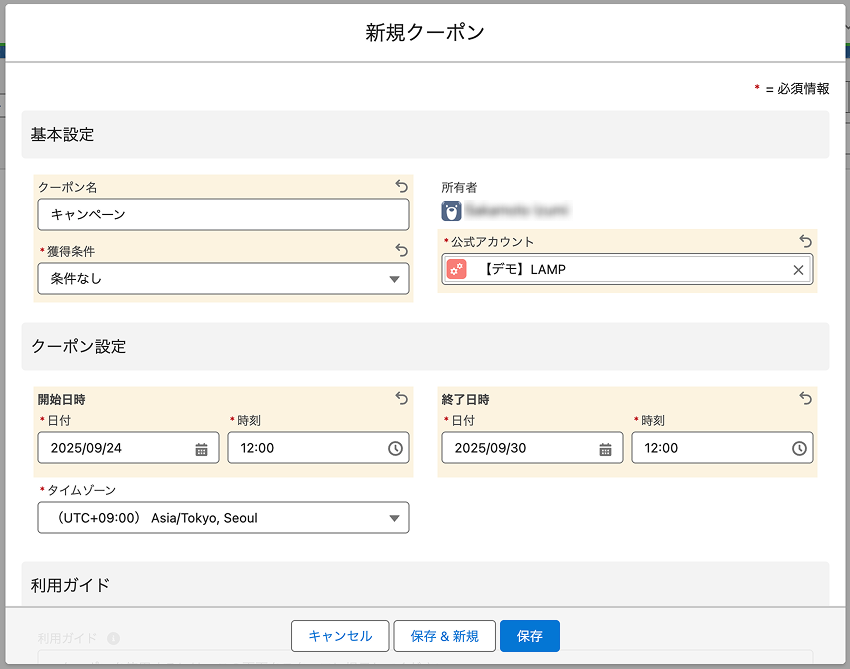Open the start date calendar picker
This screenshot has height=669, width=850.
(x=201, y=449)
